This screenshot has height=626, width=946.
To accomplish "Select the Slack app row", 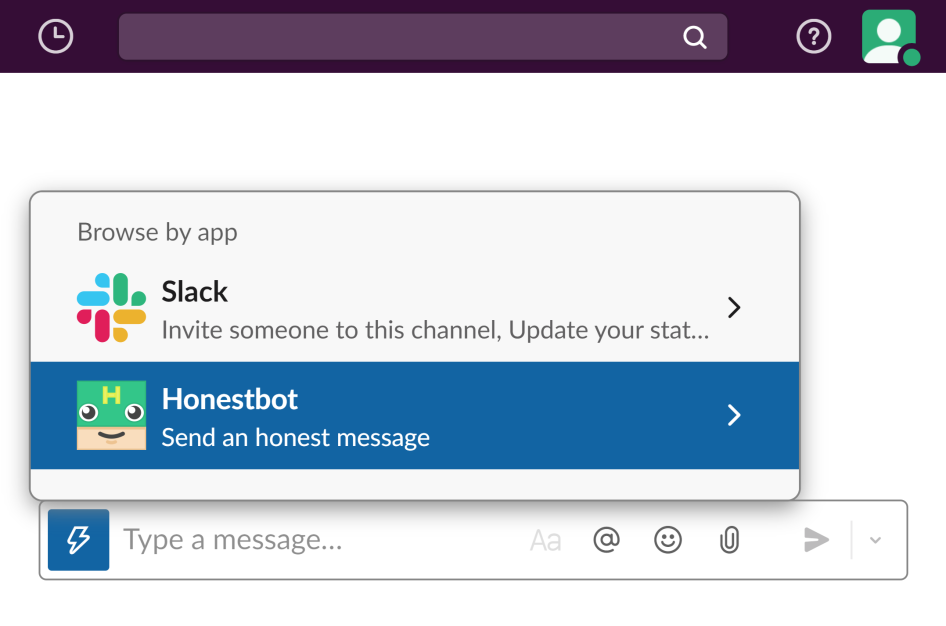I will pyautogui.click(x=414, y=309).
